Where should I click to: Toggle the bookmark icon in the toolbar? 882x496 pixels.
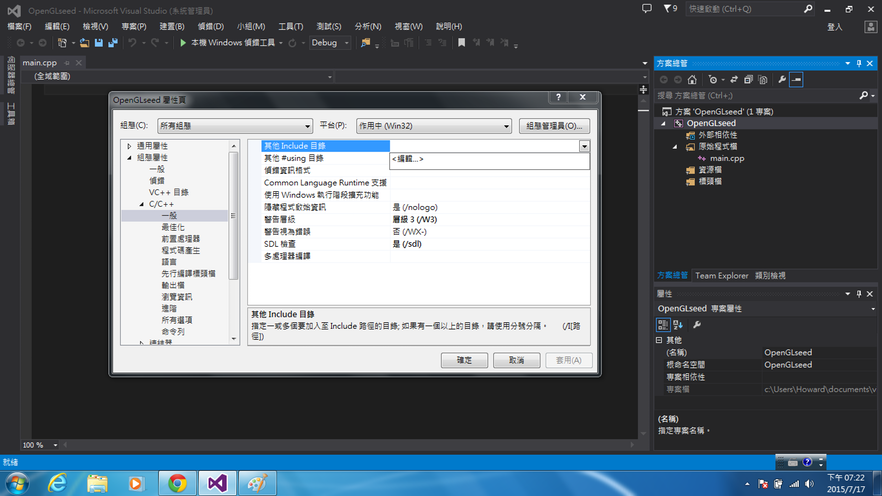tap(461, 43)
